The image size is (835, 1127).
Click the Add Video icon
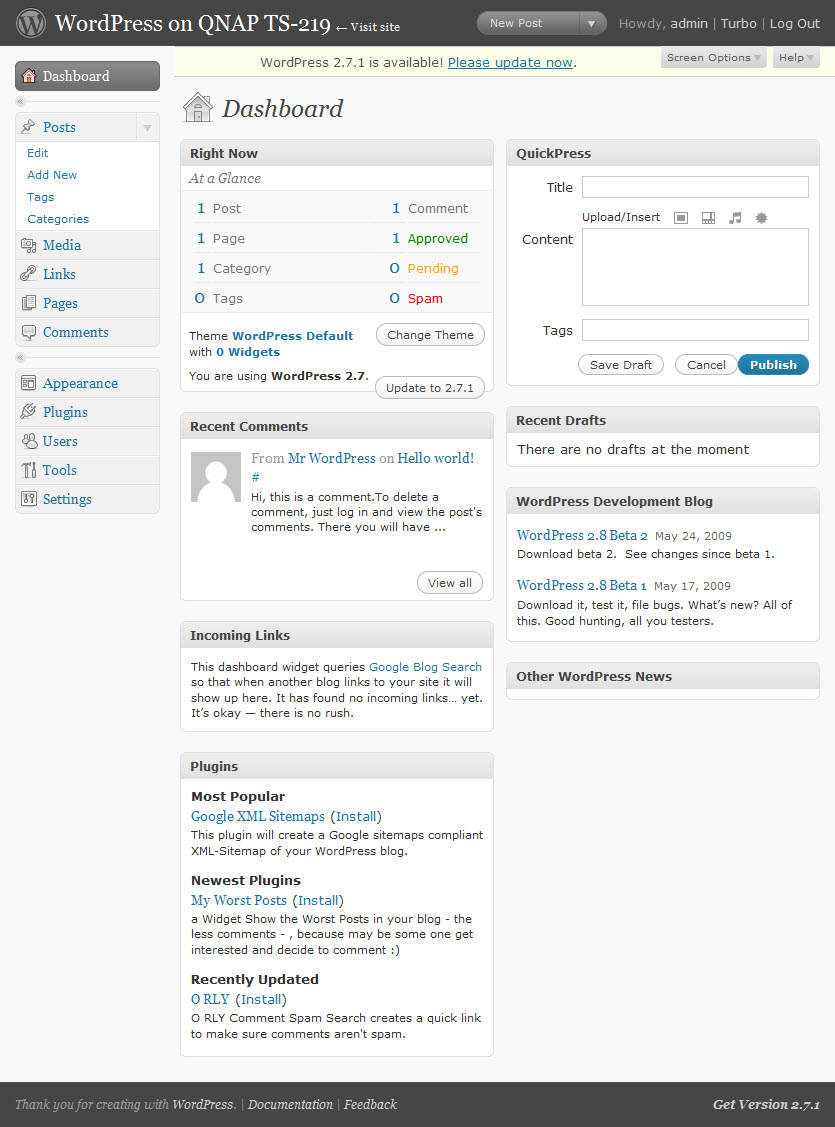pyautogui.click(x=708, y=217)
